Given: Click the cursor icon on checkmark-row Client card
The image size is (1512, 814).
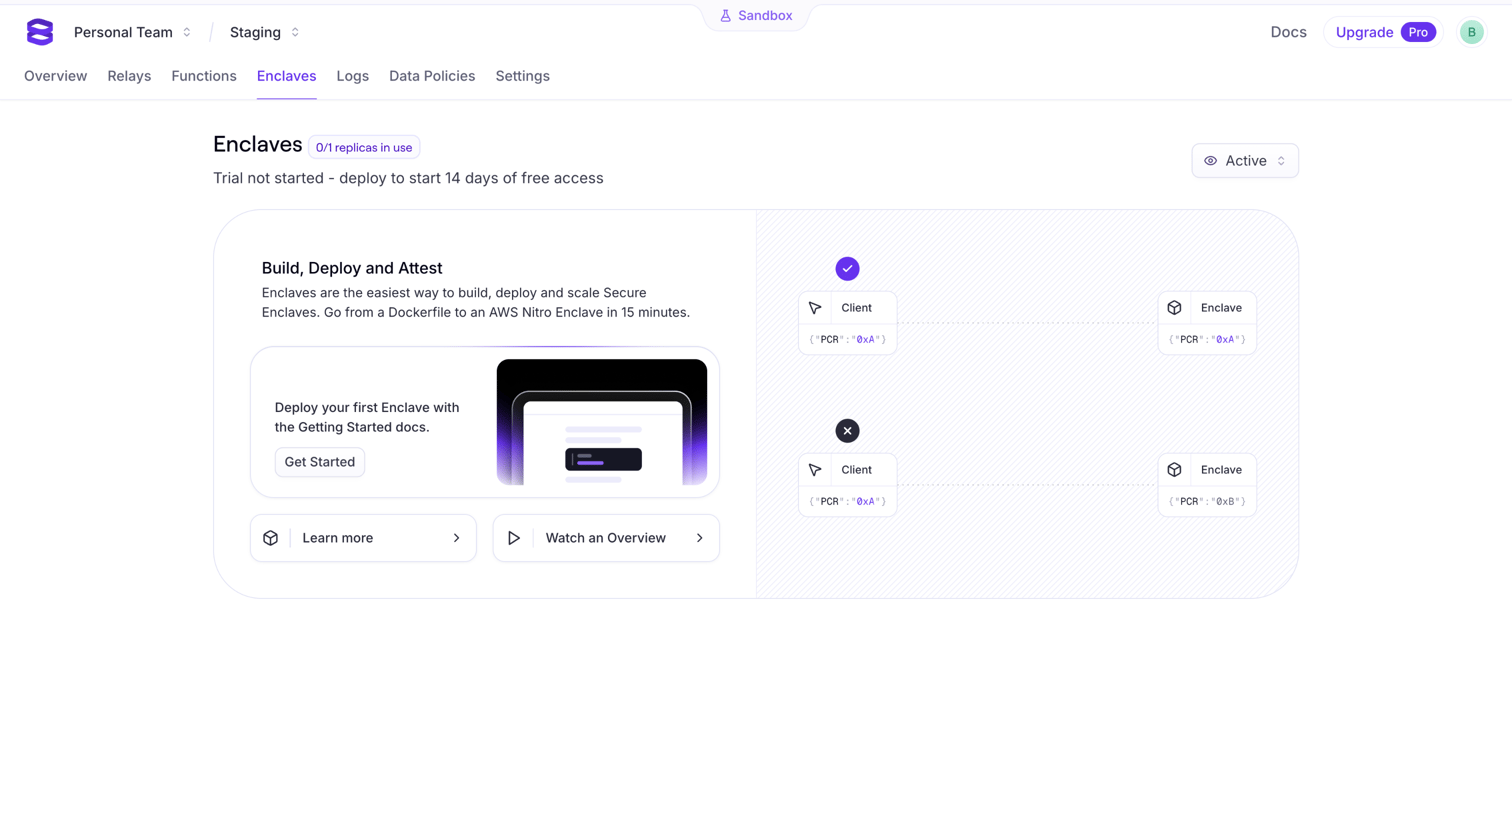Looking at the screenshot, I should pos(815,308).
